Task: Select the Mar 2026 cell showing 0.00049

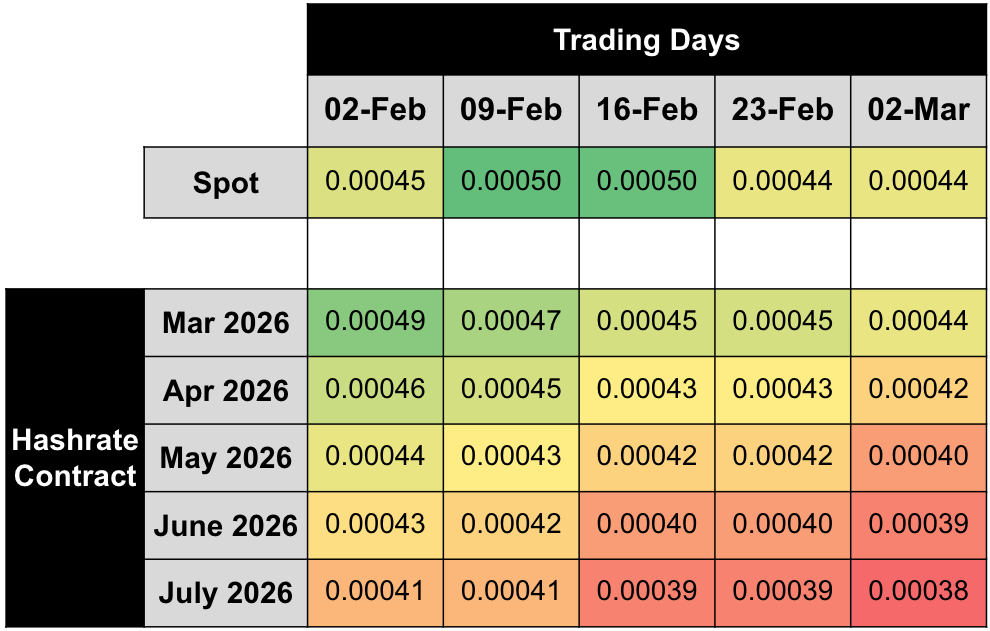Action: (x=375, y=321)
